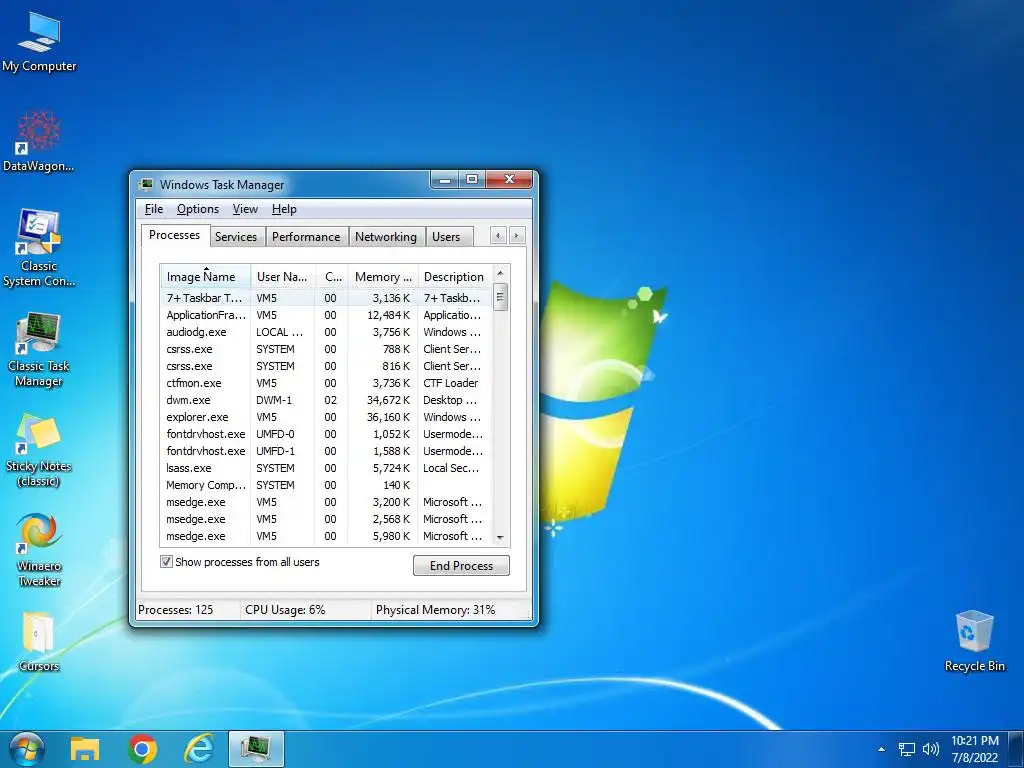Screen dimensions: 1024x768
Task: Select the Processes tab
Action: pyautogui.click(x=174, y=235)
